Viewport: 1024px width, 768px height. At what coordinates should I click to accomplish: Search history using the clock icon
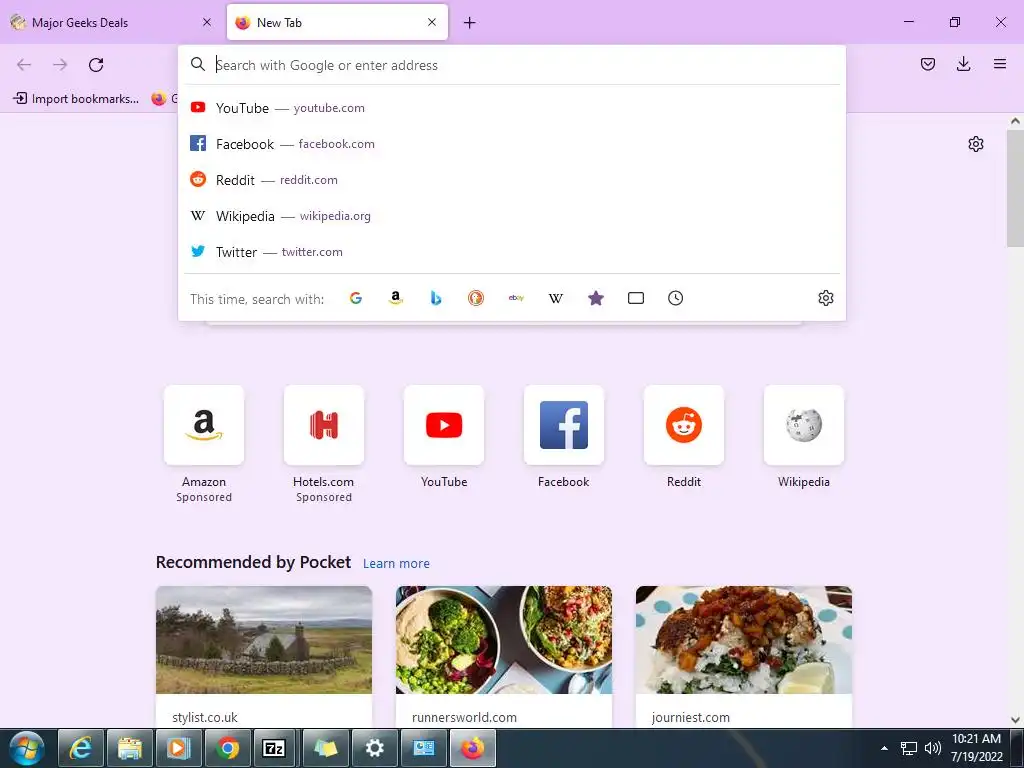[x=675, y=298]
